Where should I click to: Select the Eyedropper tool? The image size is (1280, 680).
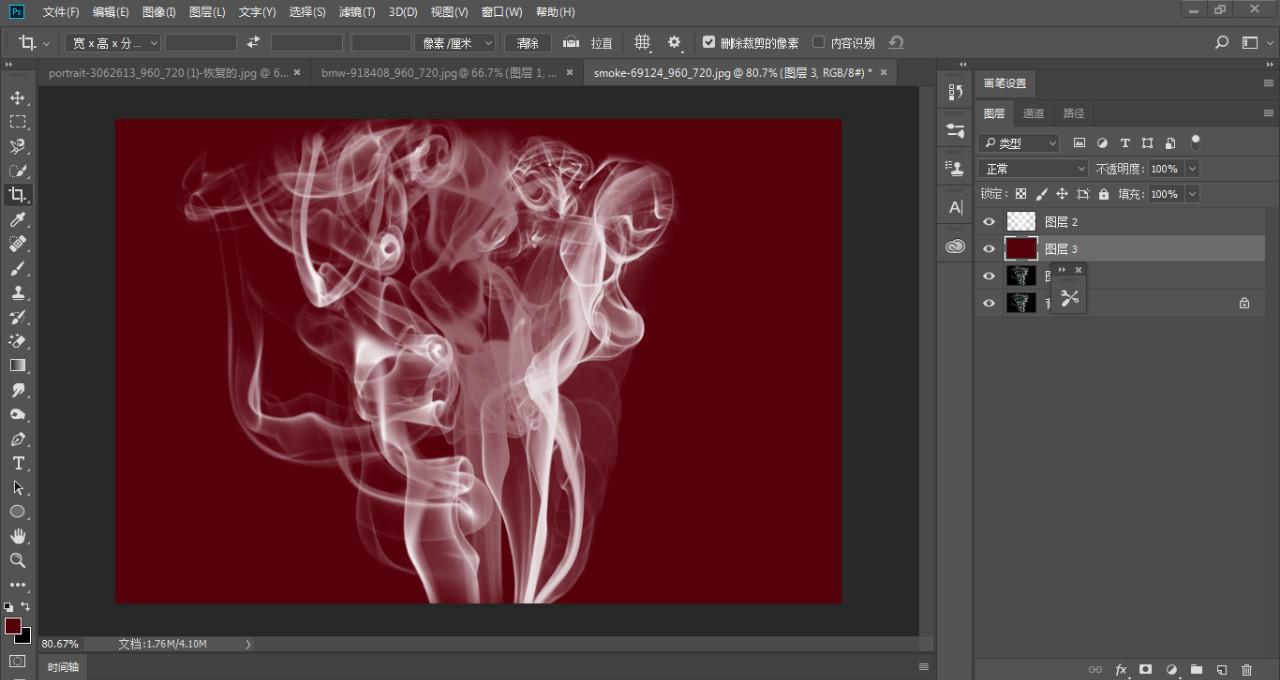[x=18, y=220]
